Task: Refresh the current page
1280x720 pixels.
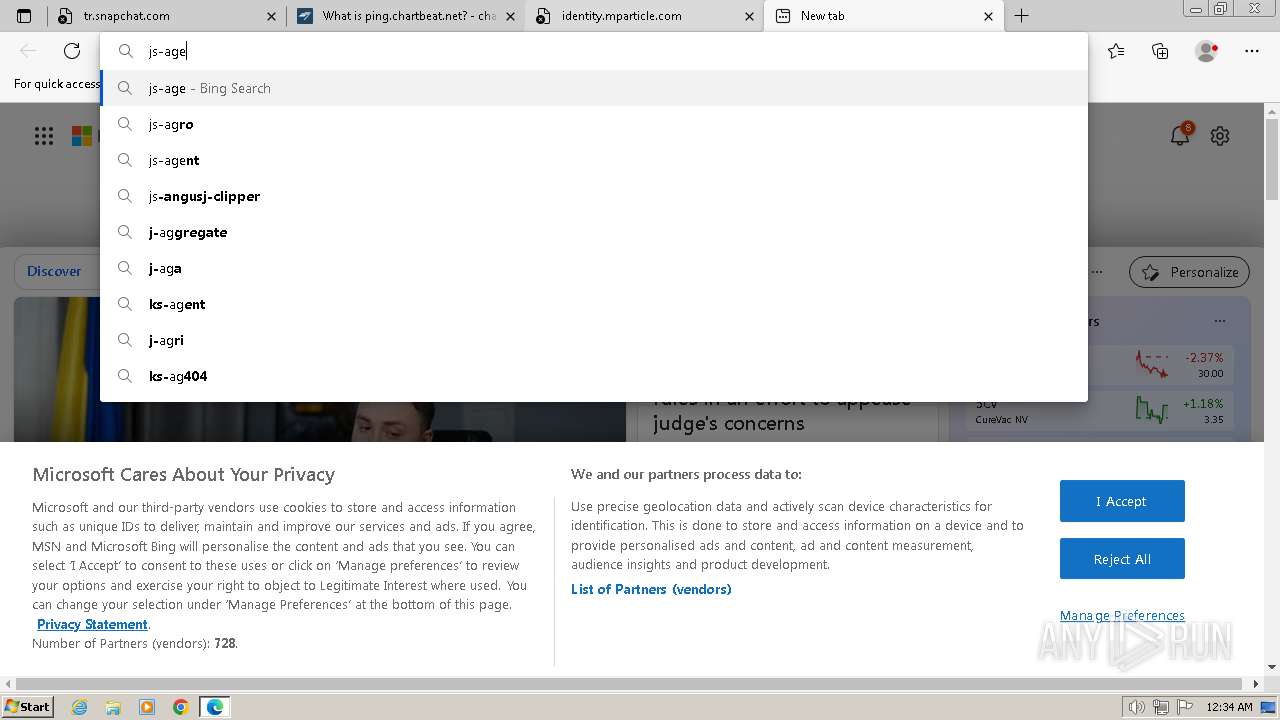Action: point(72,51)
